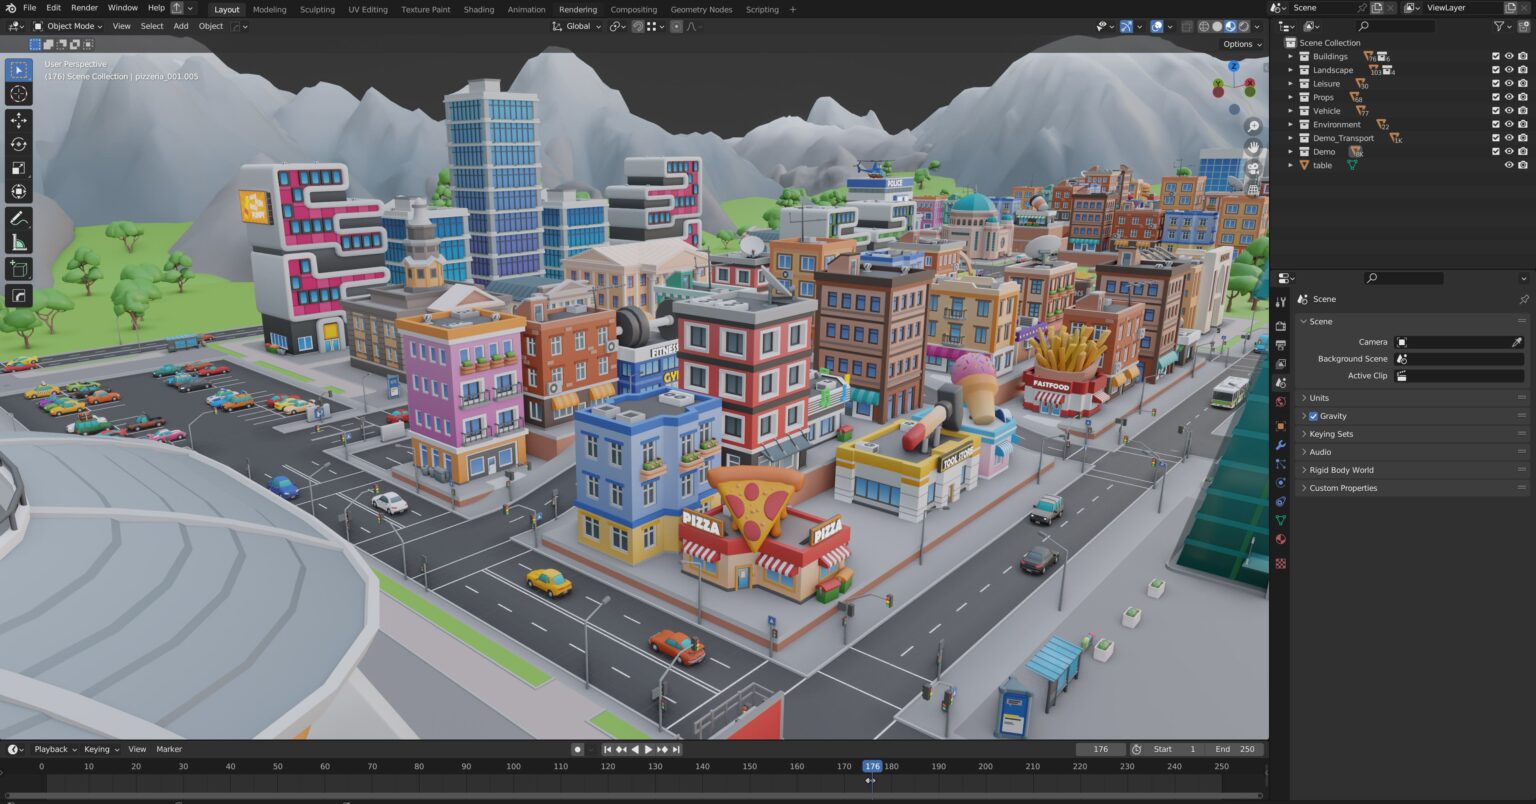Image resolution: width=1536 pixels, height=804 pixels.
Task: Expand the Buildings collection
Action: point(1290,56)
